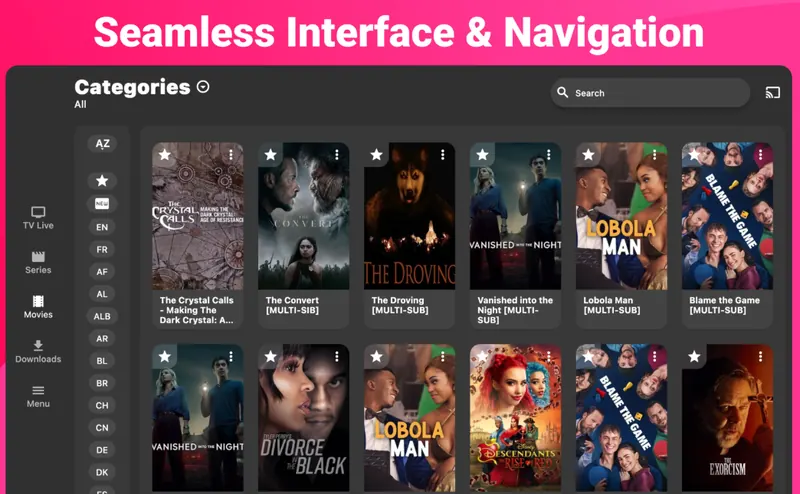Filter by the NEW badge chip

pyautogui.click(x=102, y=204)
